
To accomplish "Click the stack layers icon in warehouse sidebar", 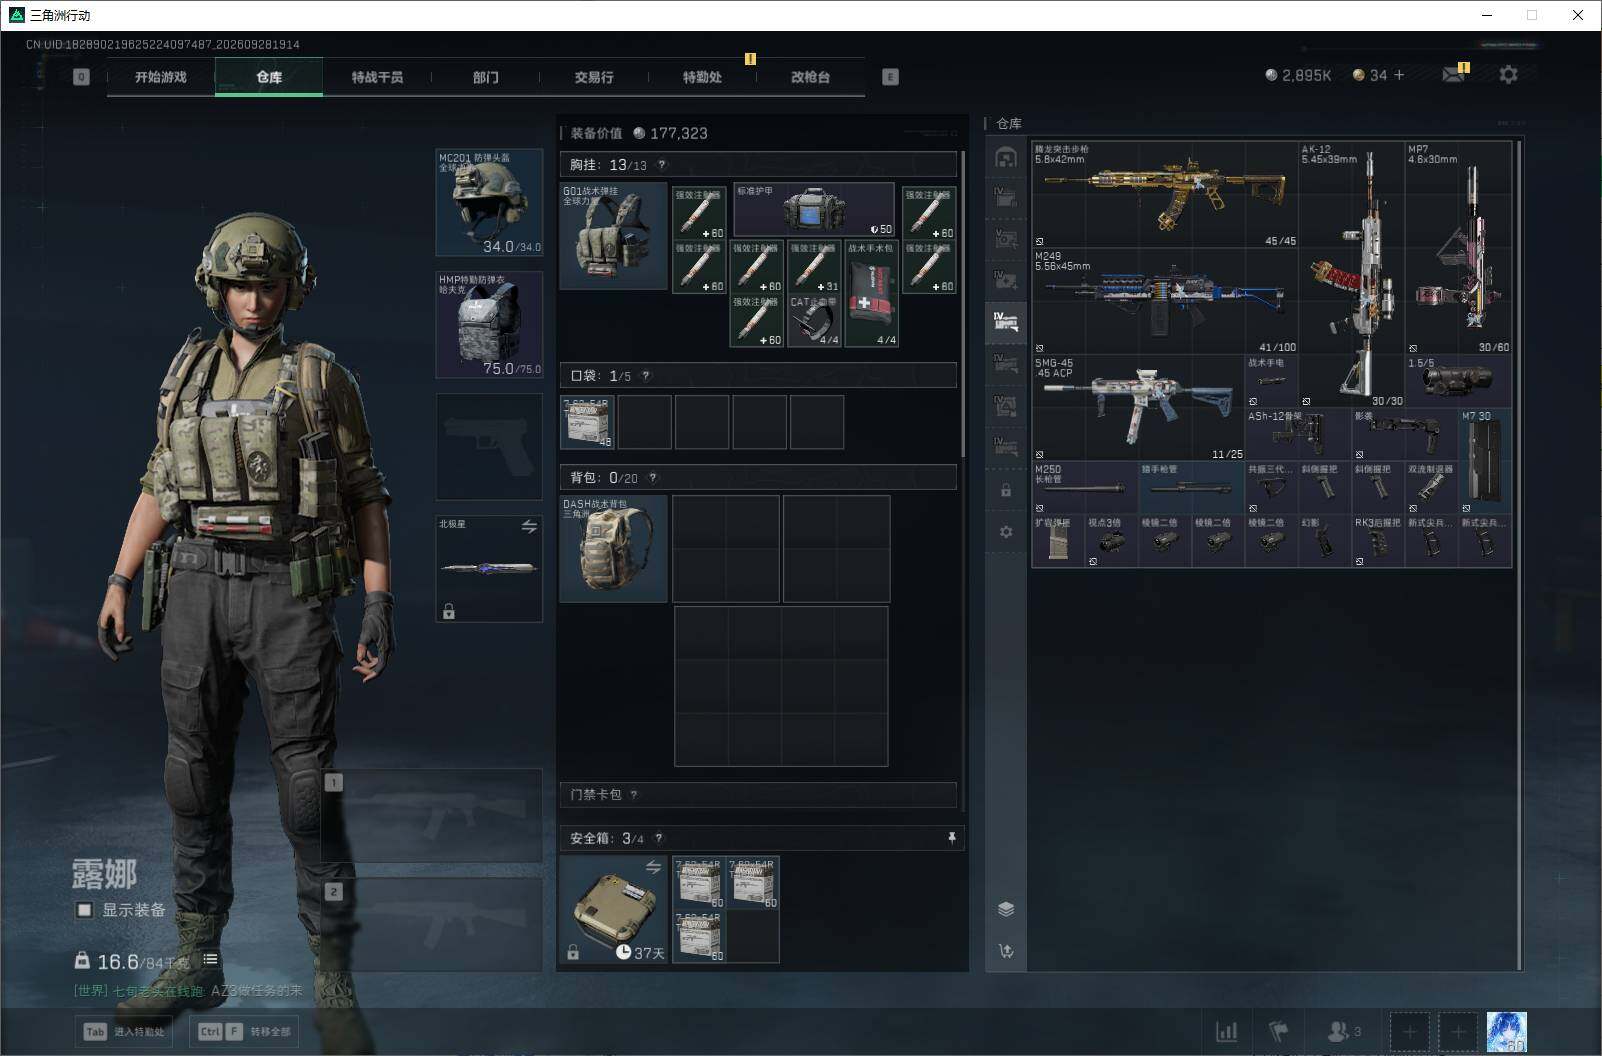I will coord(1006,909).
